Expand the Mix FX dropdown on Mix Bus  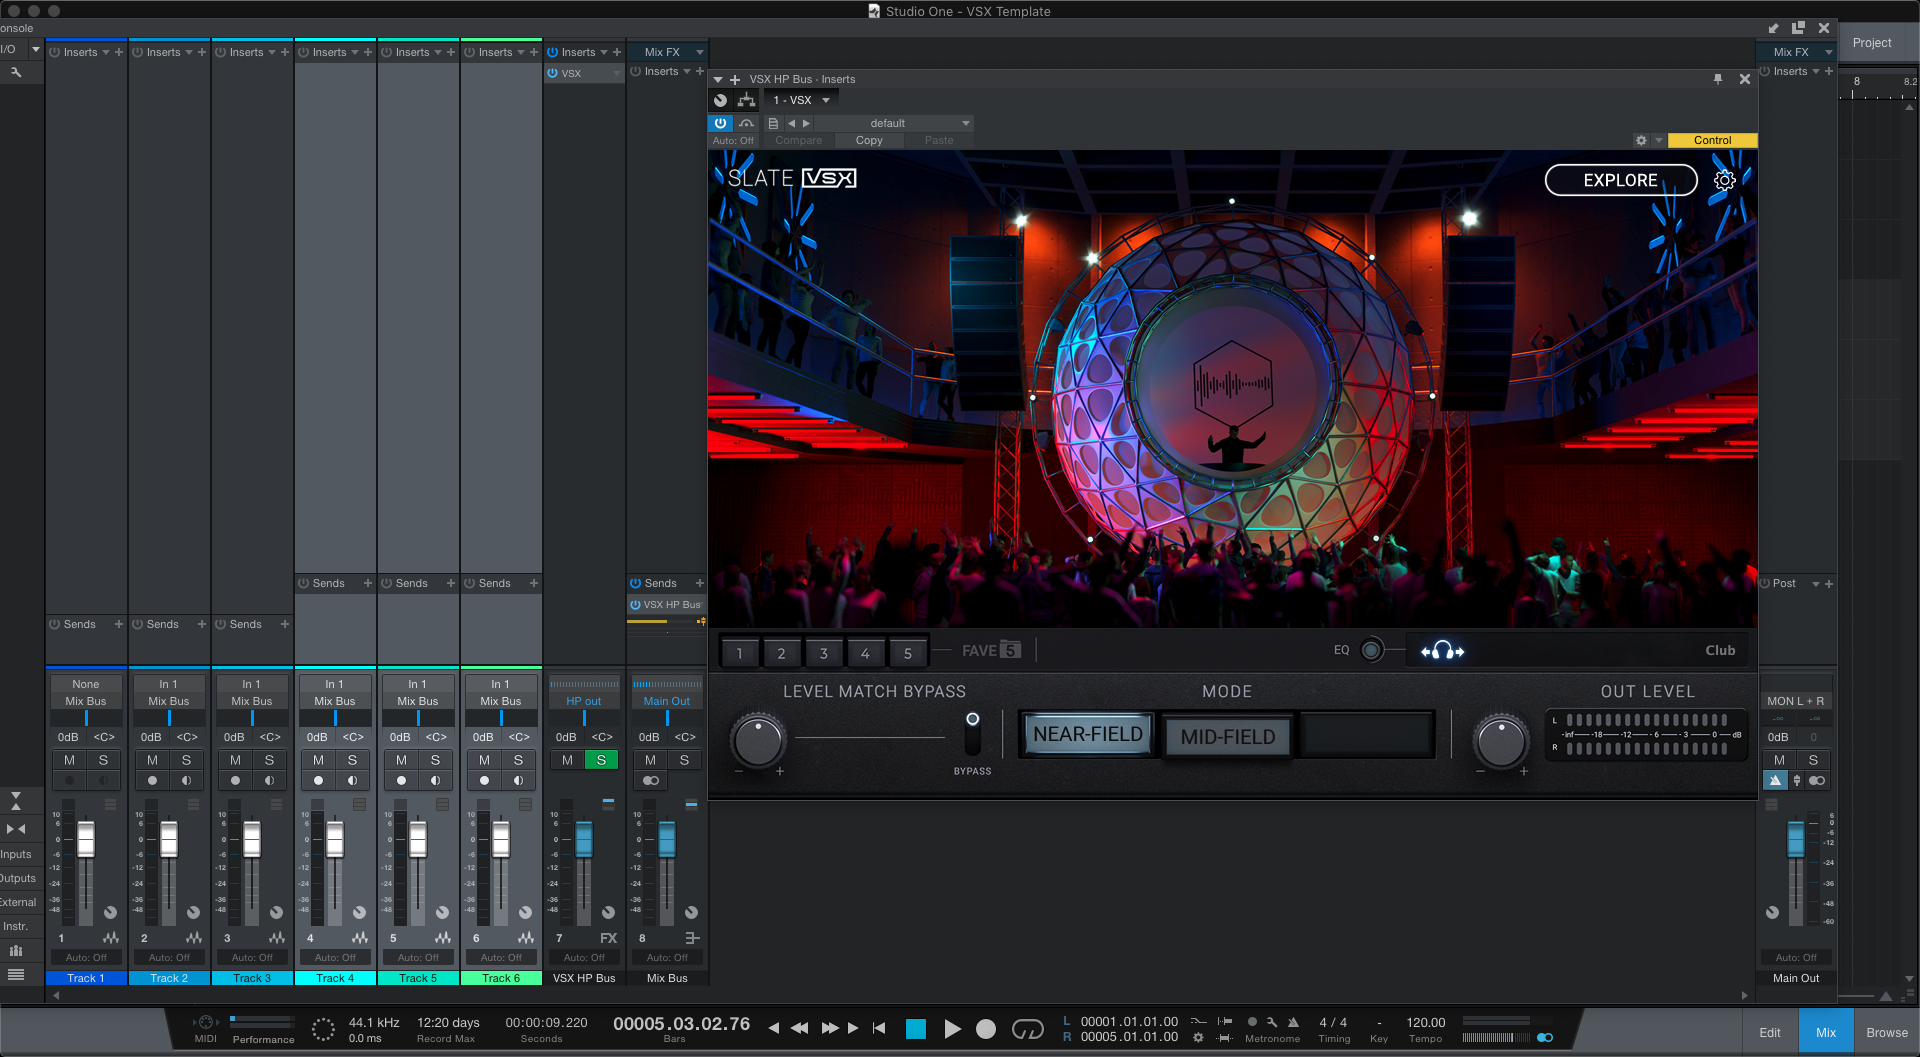pyautogui.click(x=699, y=52)
